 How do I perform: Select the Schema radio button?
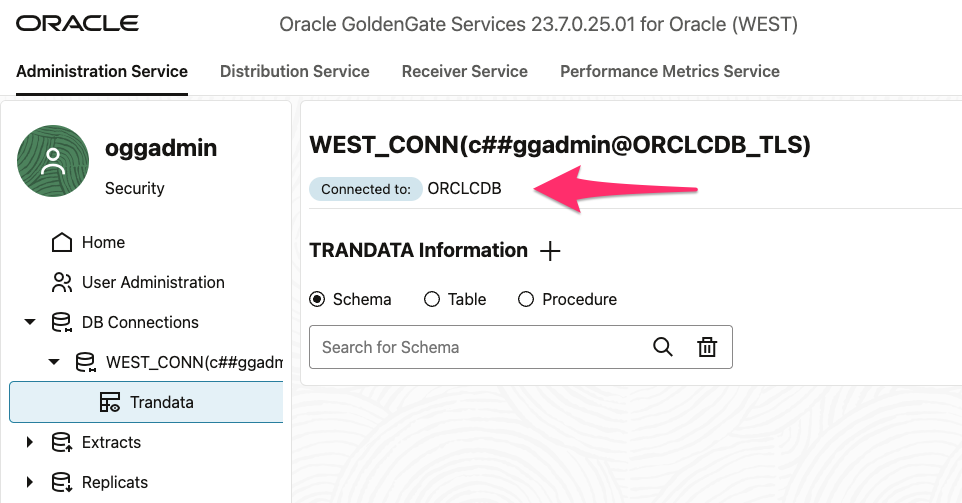click(x=318, y=299)
